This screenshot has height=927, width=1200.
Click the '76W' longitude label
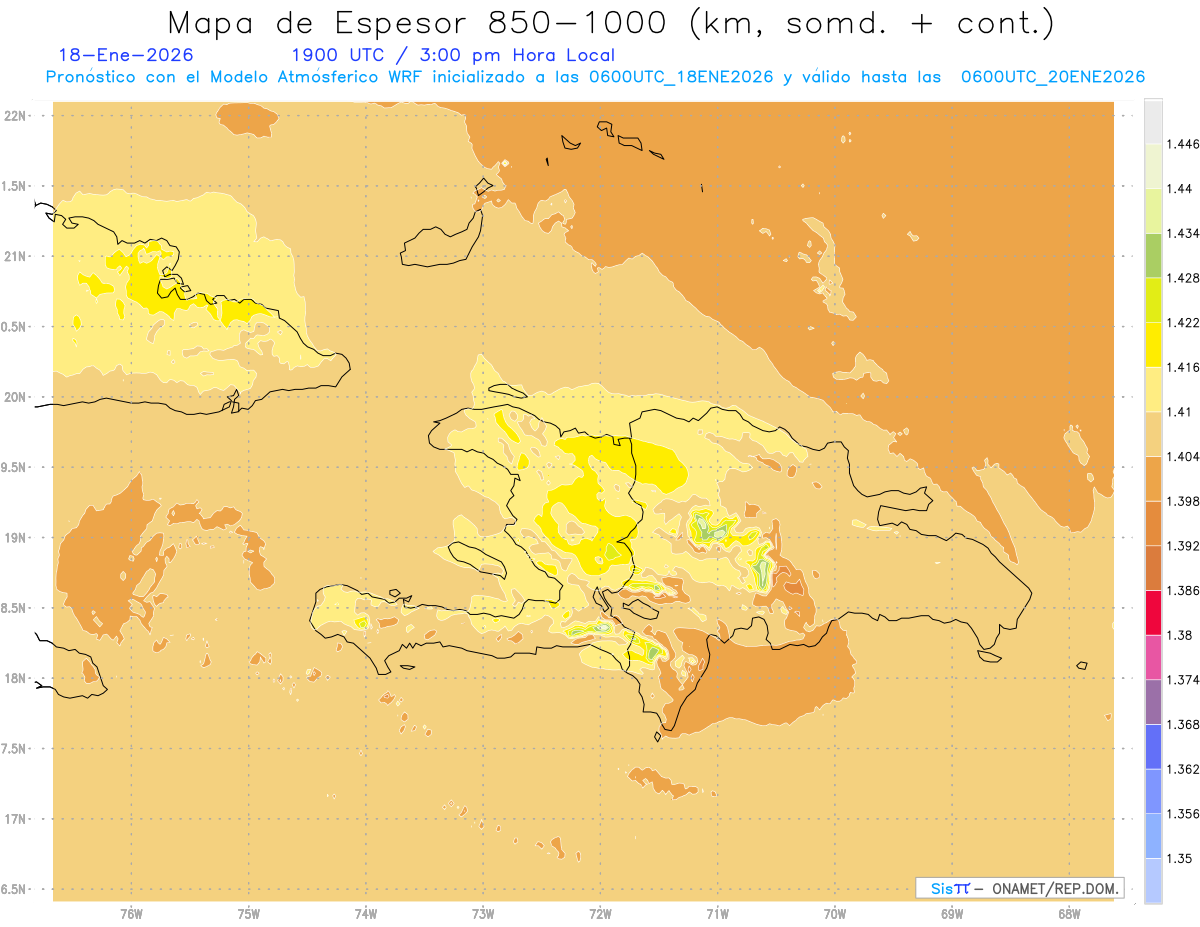tap(131, 914)
